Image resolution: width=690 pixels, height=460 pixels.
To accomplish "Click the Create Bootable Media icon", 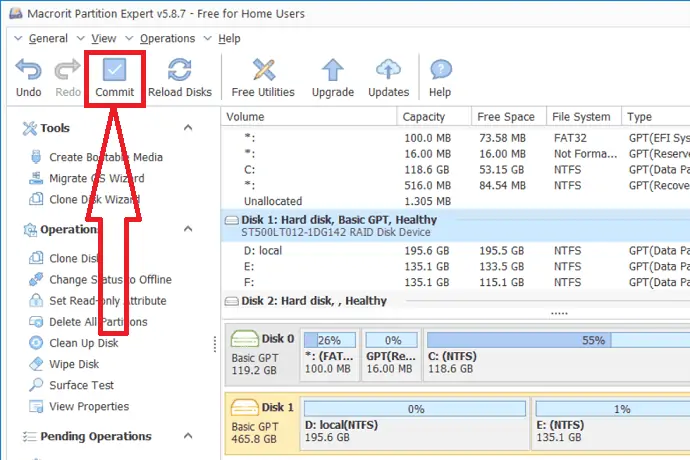I will pos(36,157).
